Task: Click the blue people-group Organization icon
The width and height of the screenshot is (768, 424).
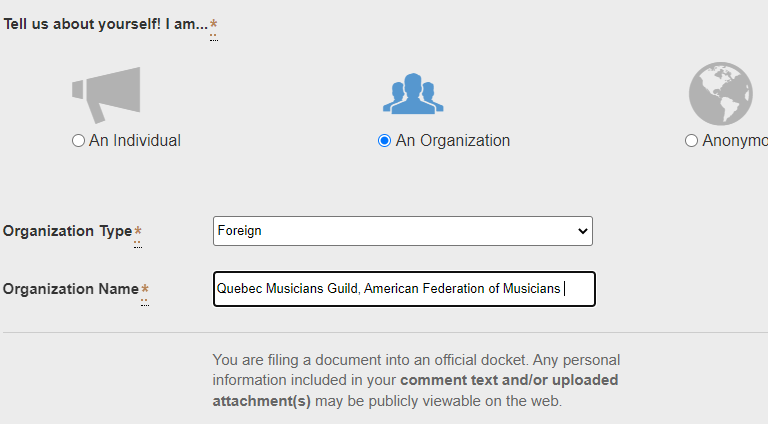Action: tap(413, 94)
